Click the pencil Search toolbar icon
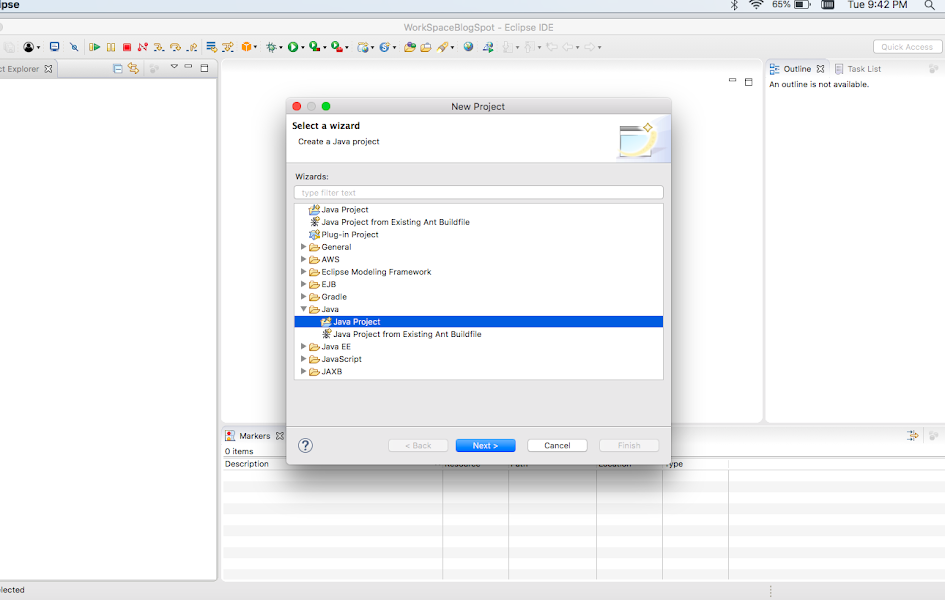The image size is (945, 600). (x=443, y=47)
